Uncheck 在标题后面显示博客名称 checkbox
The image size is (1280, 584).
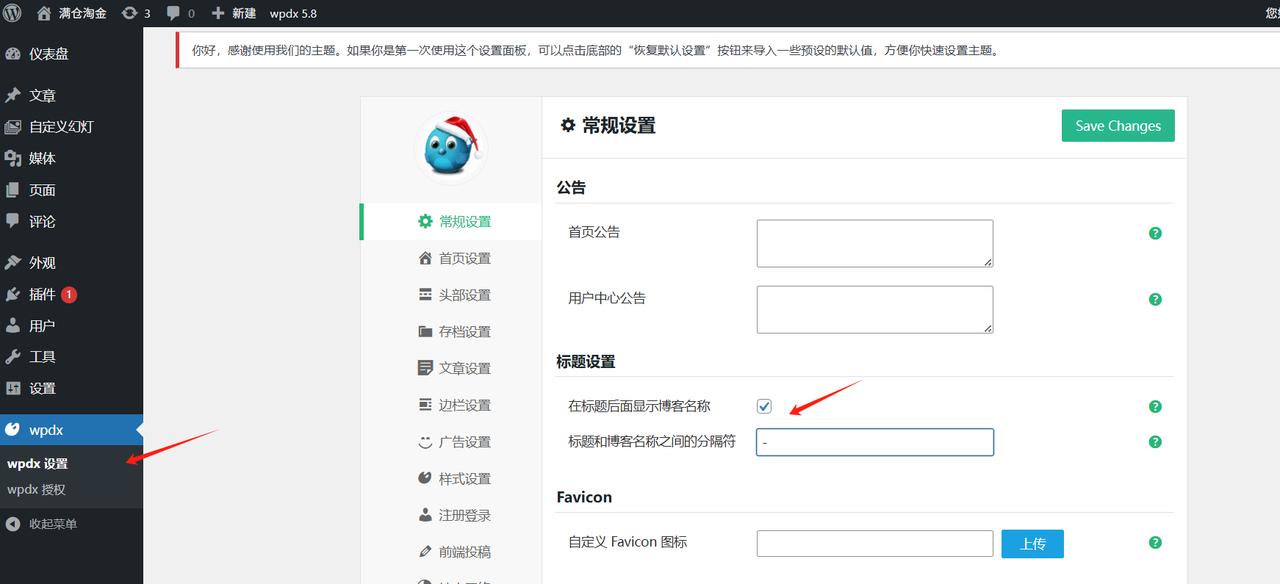[x=764, y=406]
